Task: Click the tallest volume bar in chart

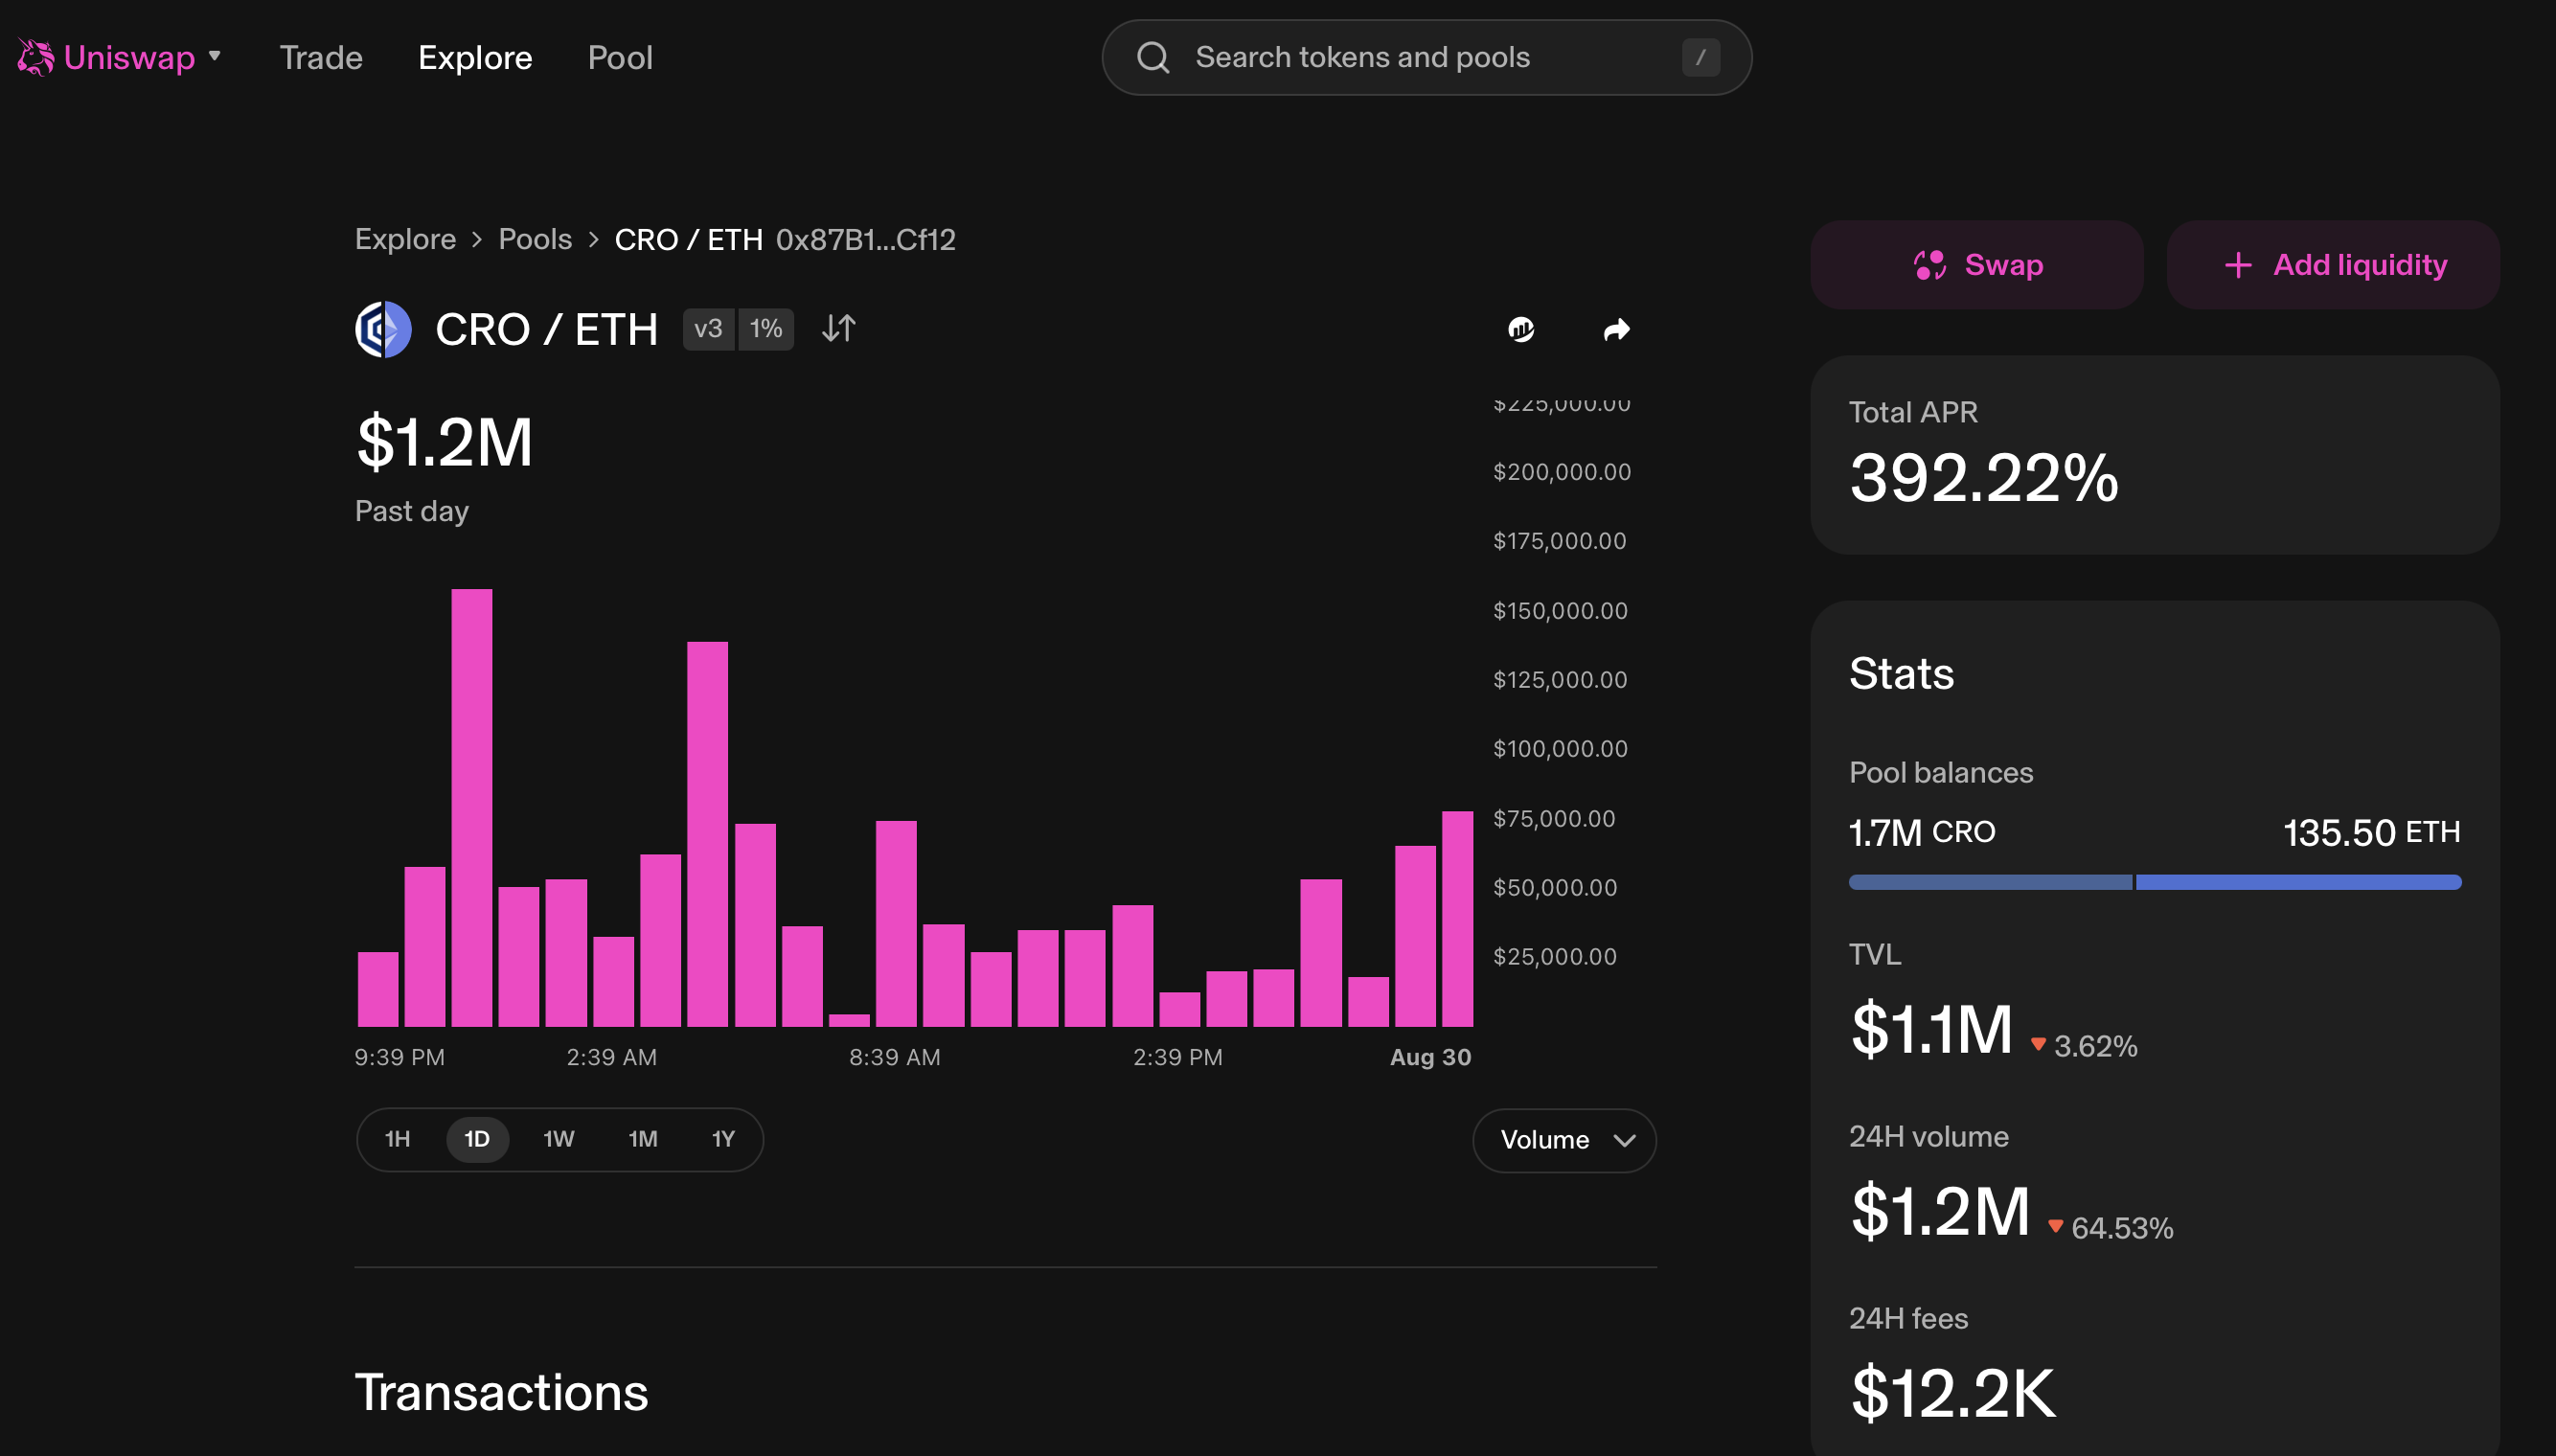Action: click(472, 808)
